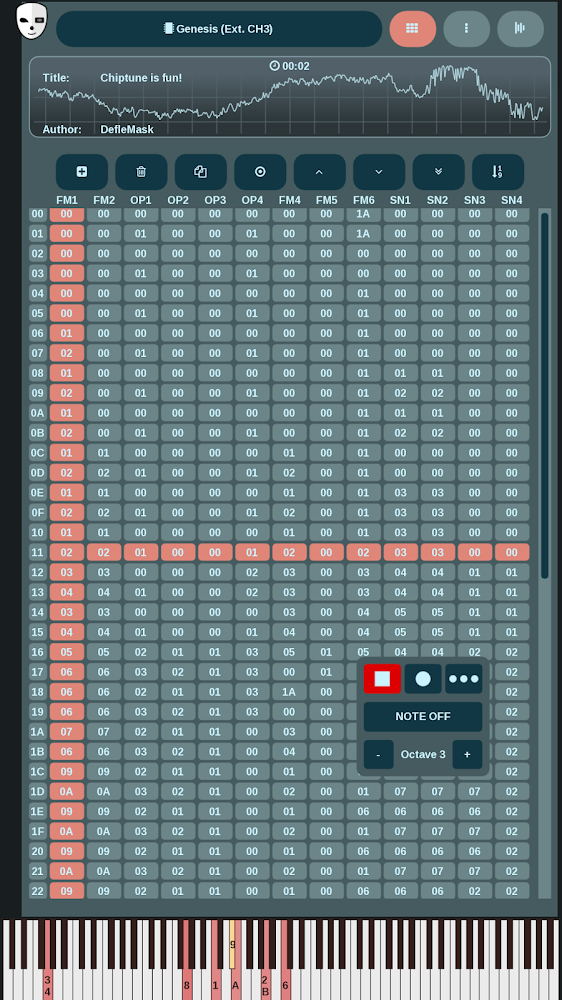
Task: Increase octave with the plus button
Action: 467,754
